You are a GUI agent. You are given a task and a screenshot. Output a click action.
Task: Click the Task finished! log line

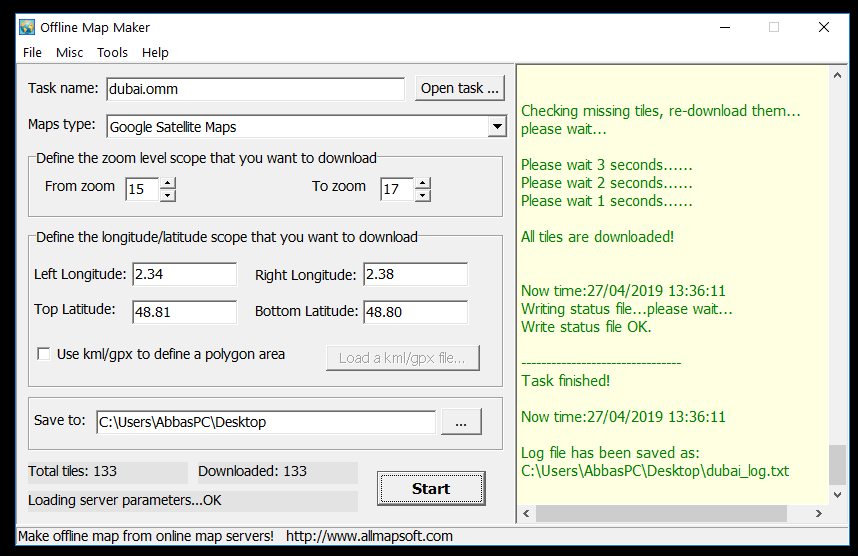[x=565, y=381]
